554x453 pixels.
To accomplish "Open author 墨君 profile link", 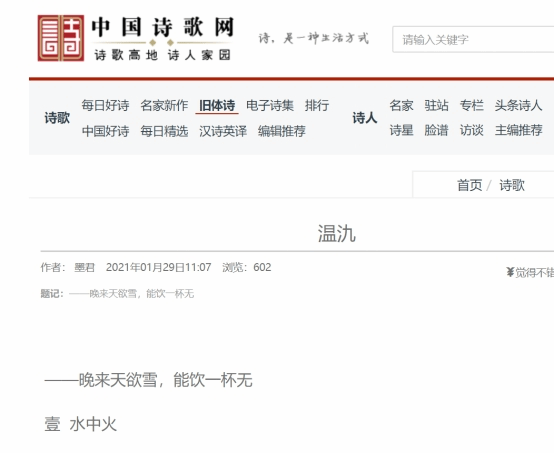I will [x=84, y=267].
